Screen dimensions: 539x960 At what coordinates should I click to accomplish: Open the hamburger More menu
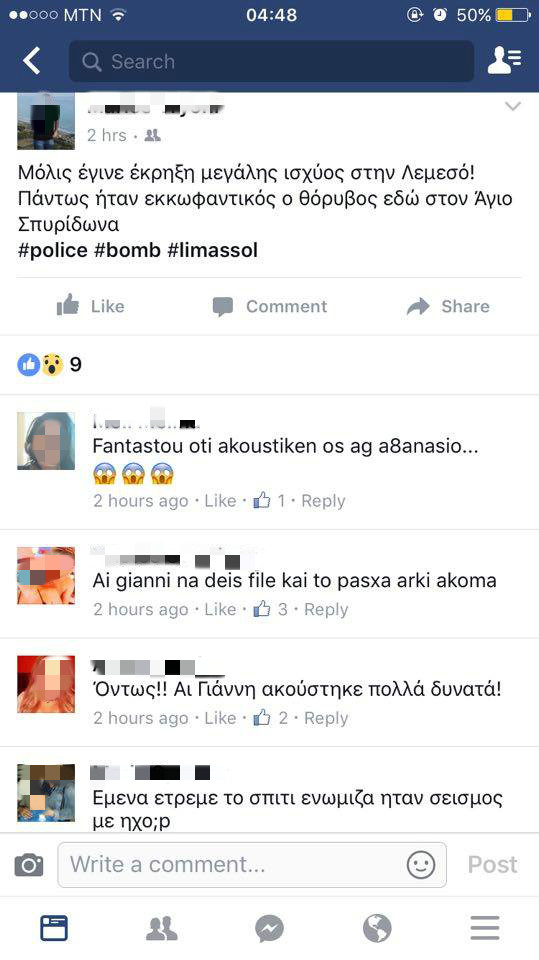(484, 929)
